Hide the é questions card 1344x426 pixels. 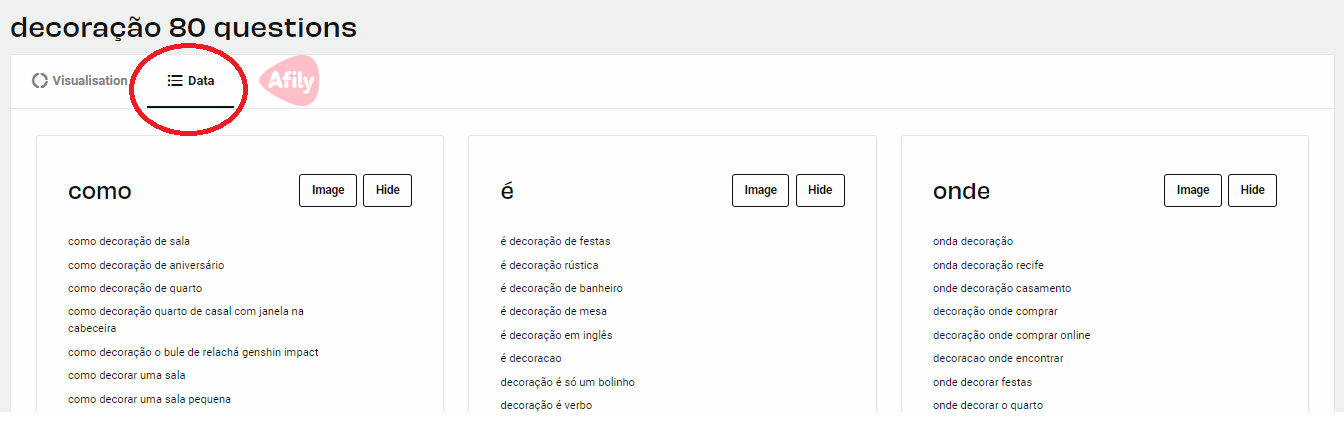pyautogui.click(x=820, y=190)
